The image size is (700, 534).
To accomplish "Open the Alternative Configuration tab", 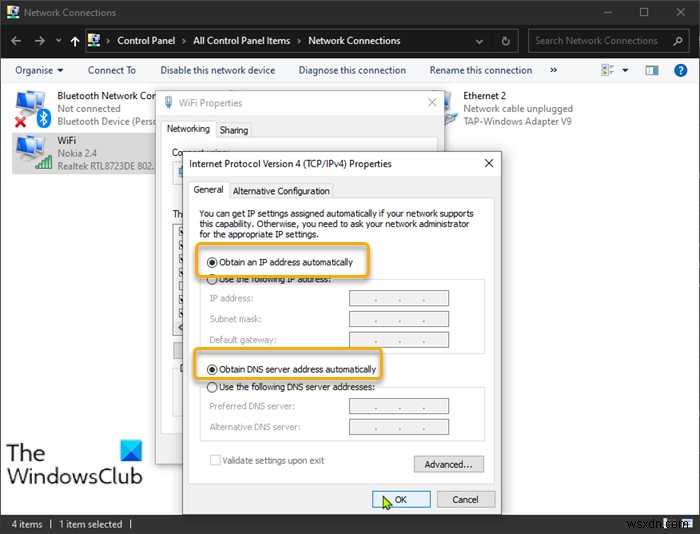I will (281, 191).
